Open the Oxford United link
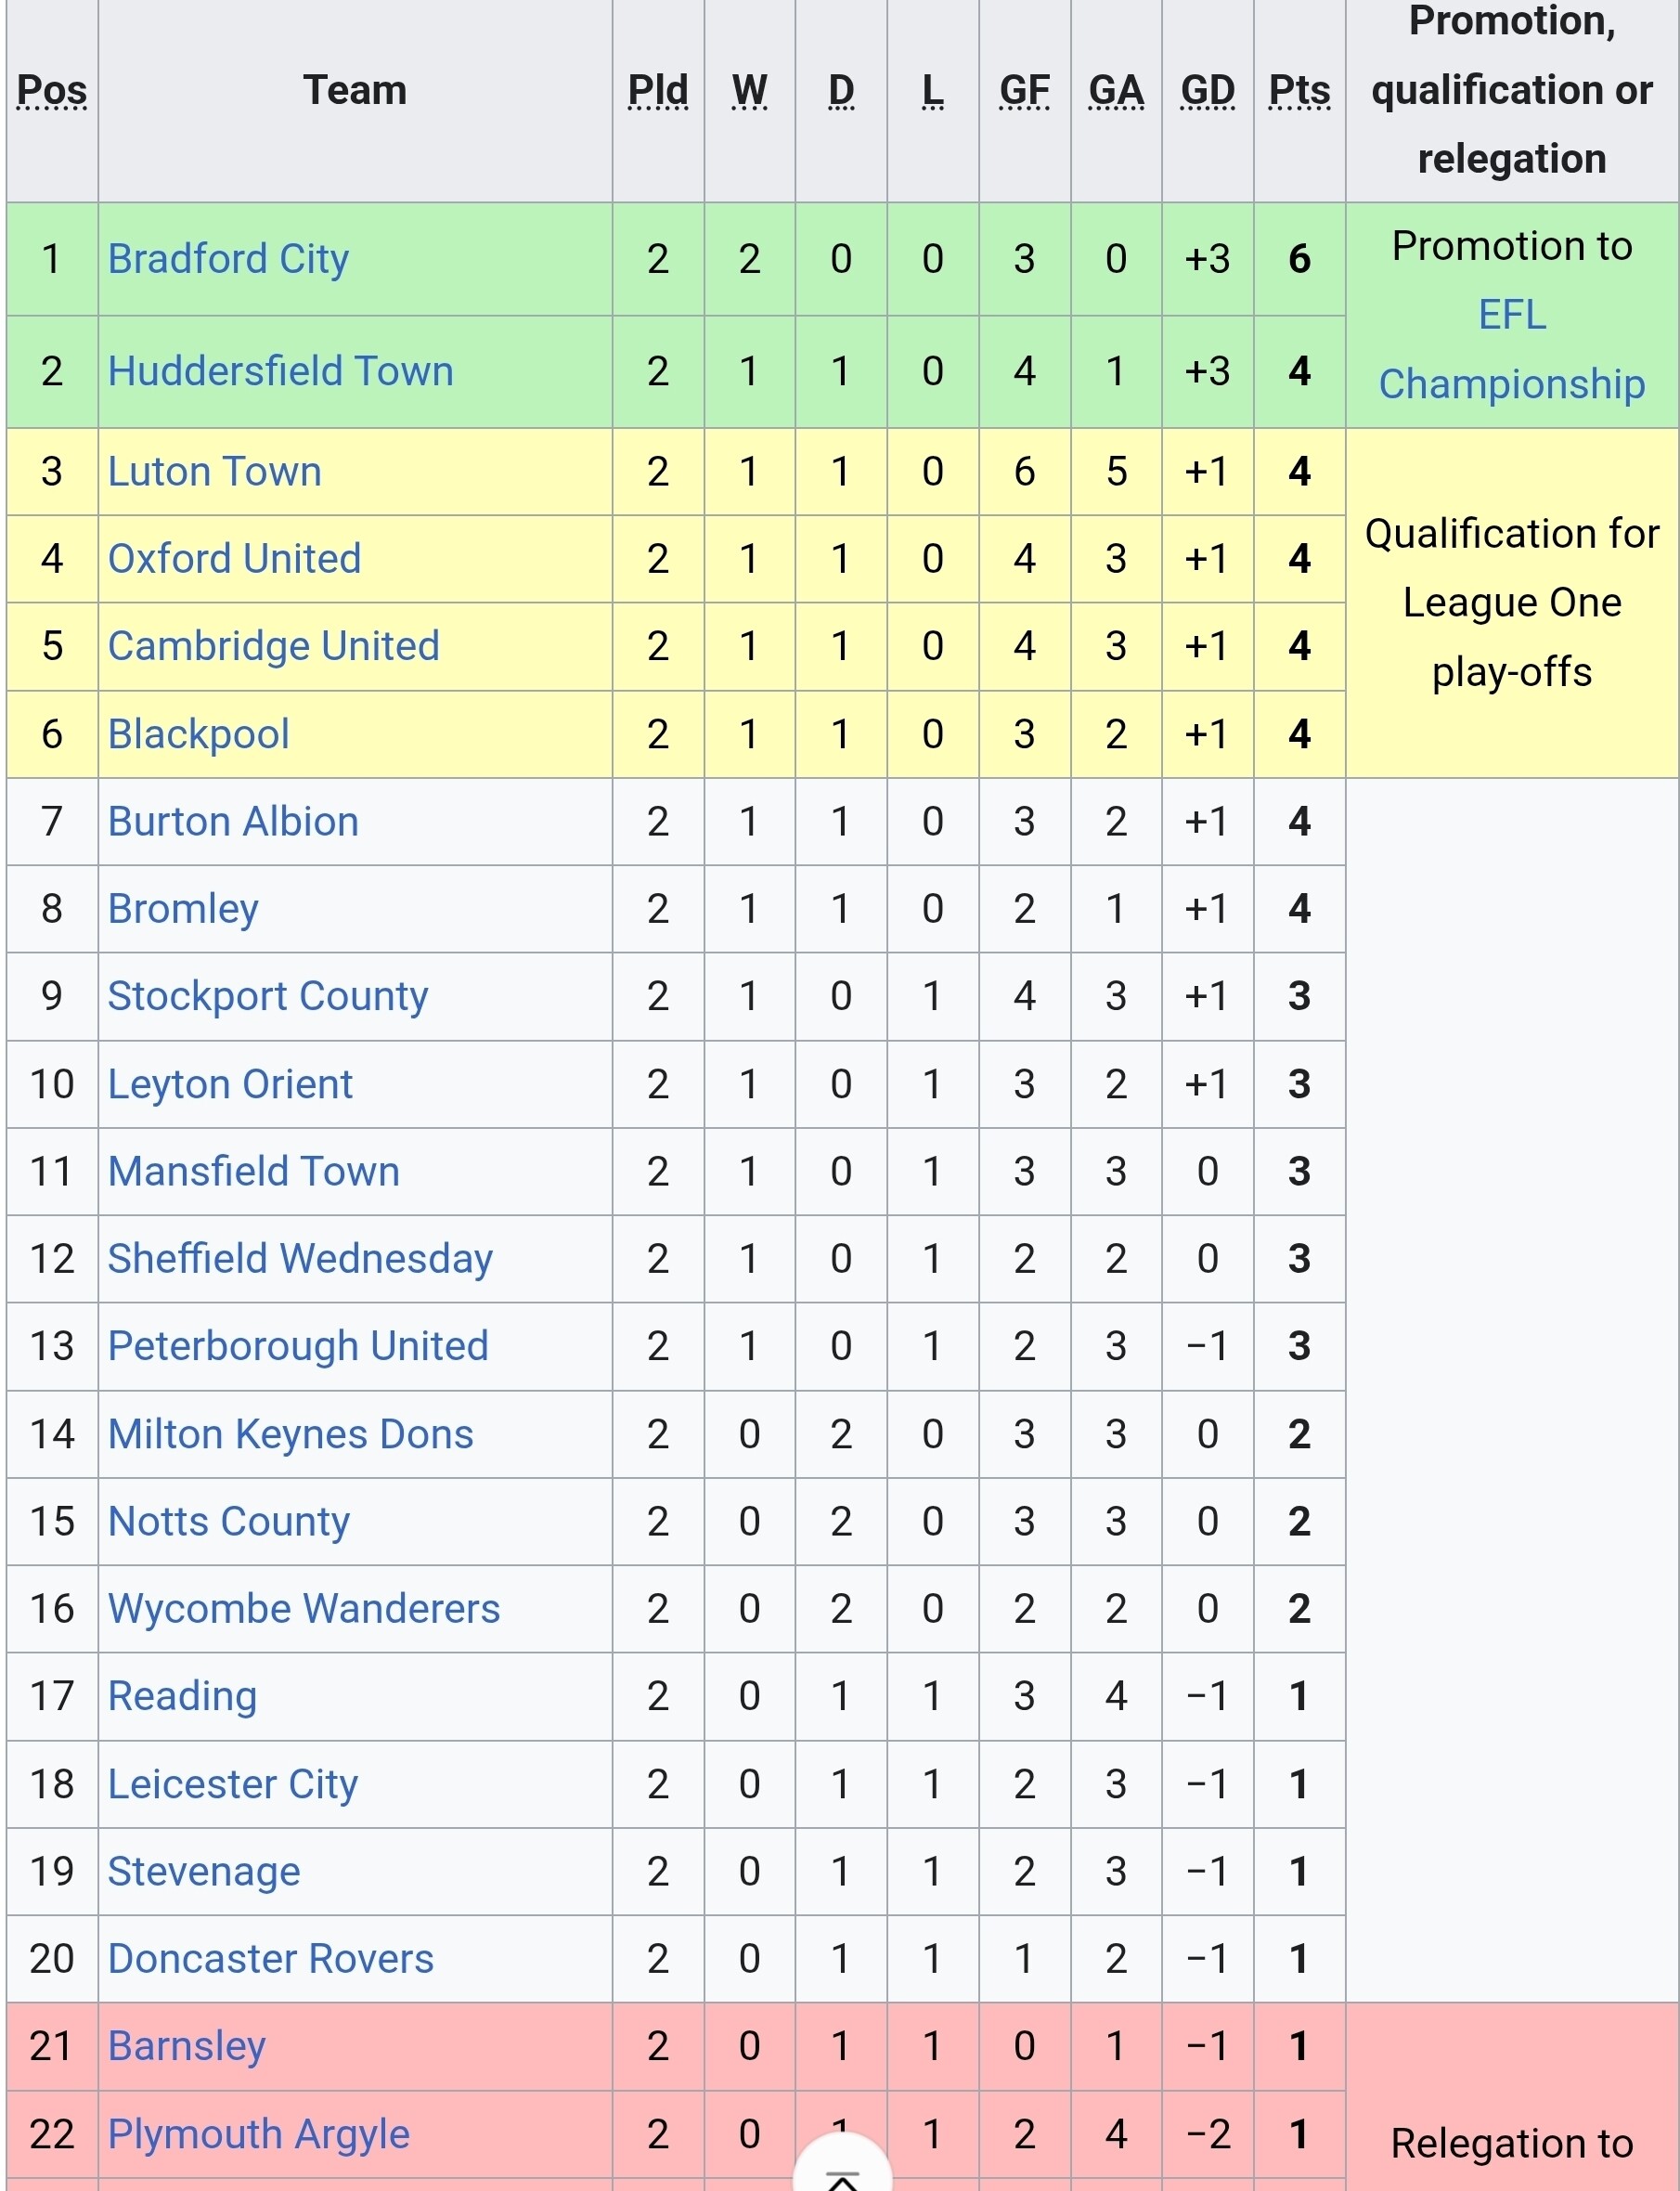Screen dimensions: 1680x2191 [x=235, y=558]
